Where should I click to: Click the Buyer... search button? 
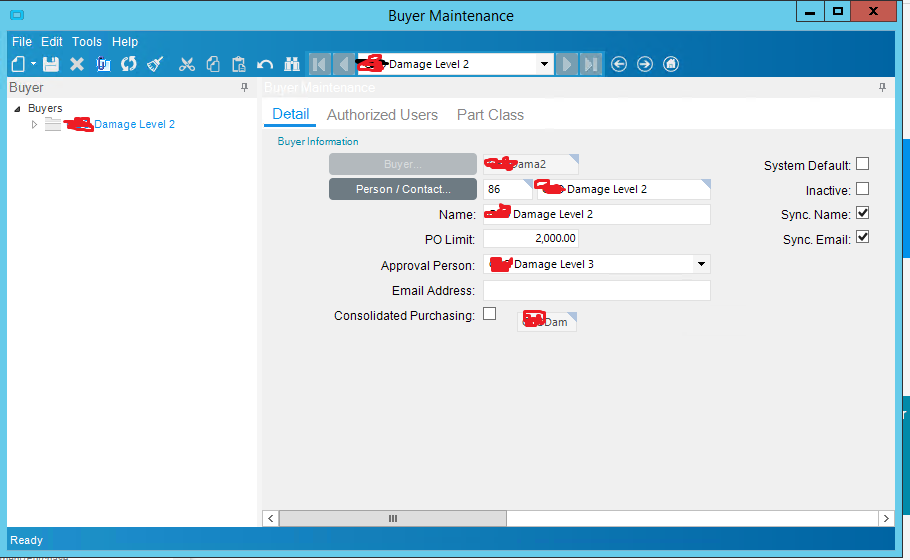pyautogui.click(x=403, y=164)
